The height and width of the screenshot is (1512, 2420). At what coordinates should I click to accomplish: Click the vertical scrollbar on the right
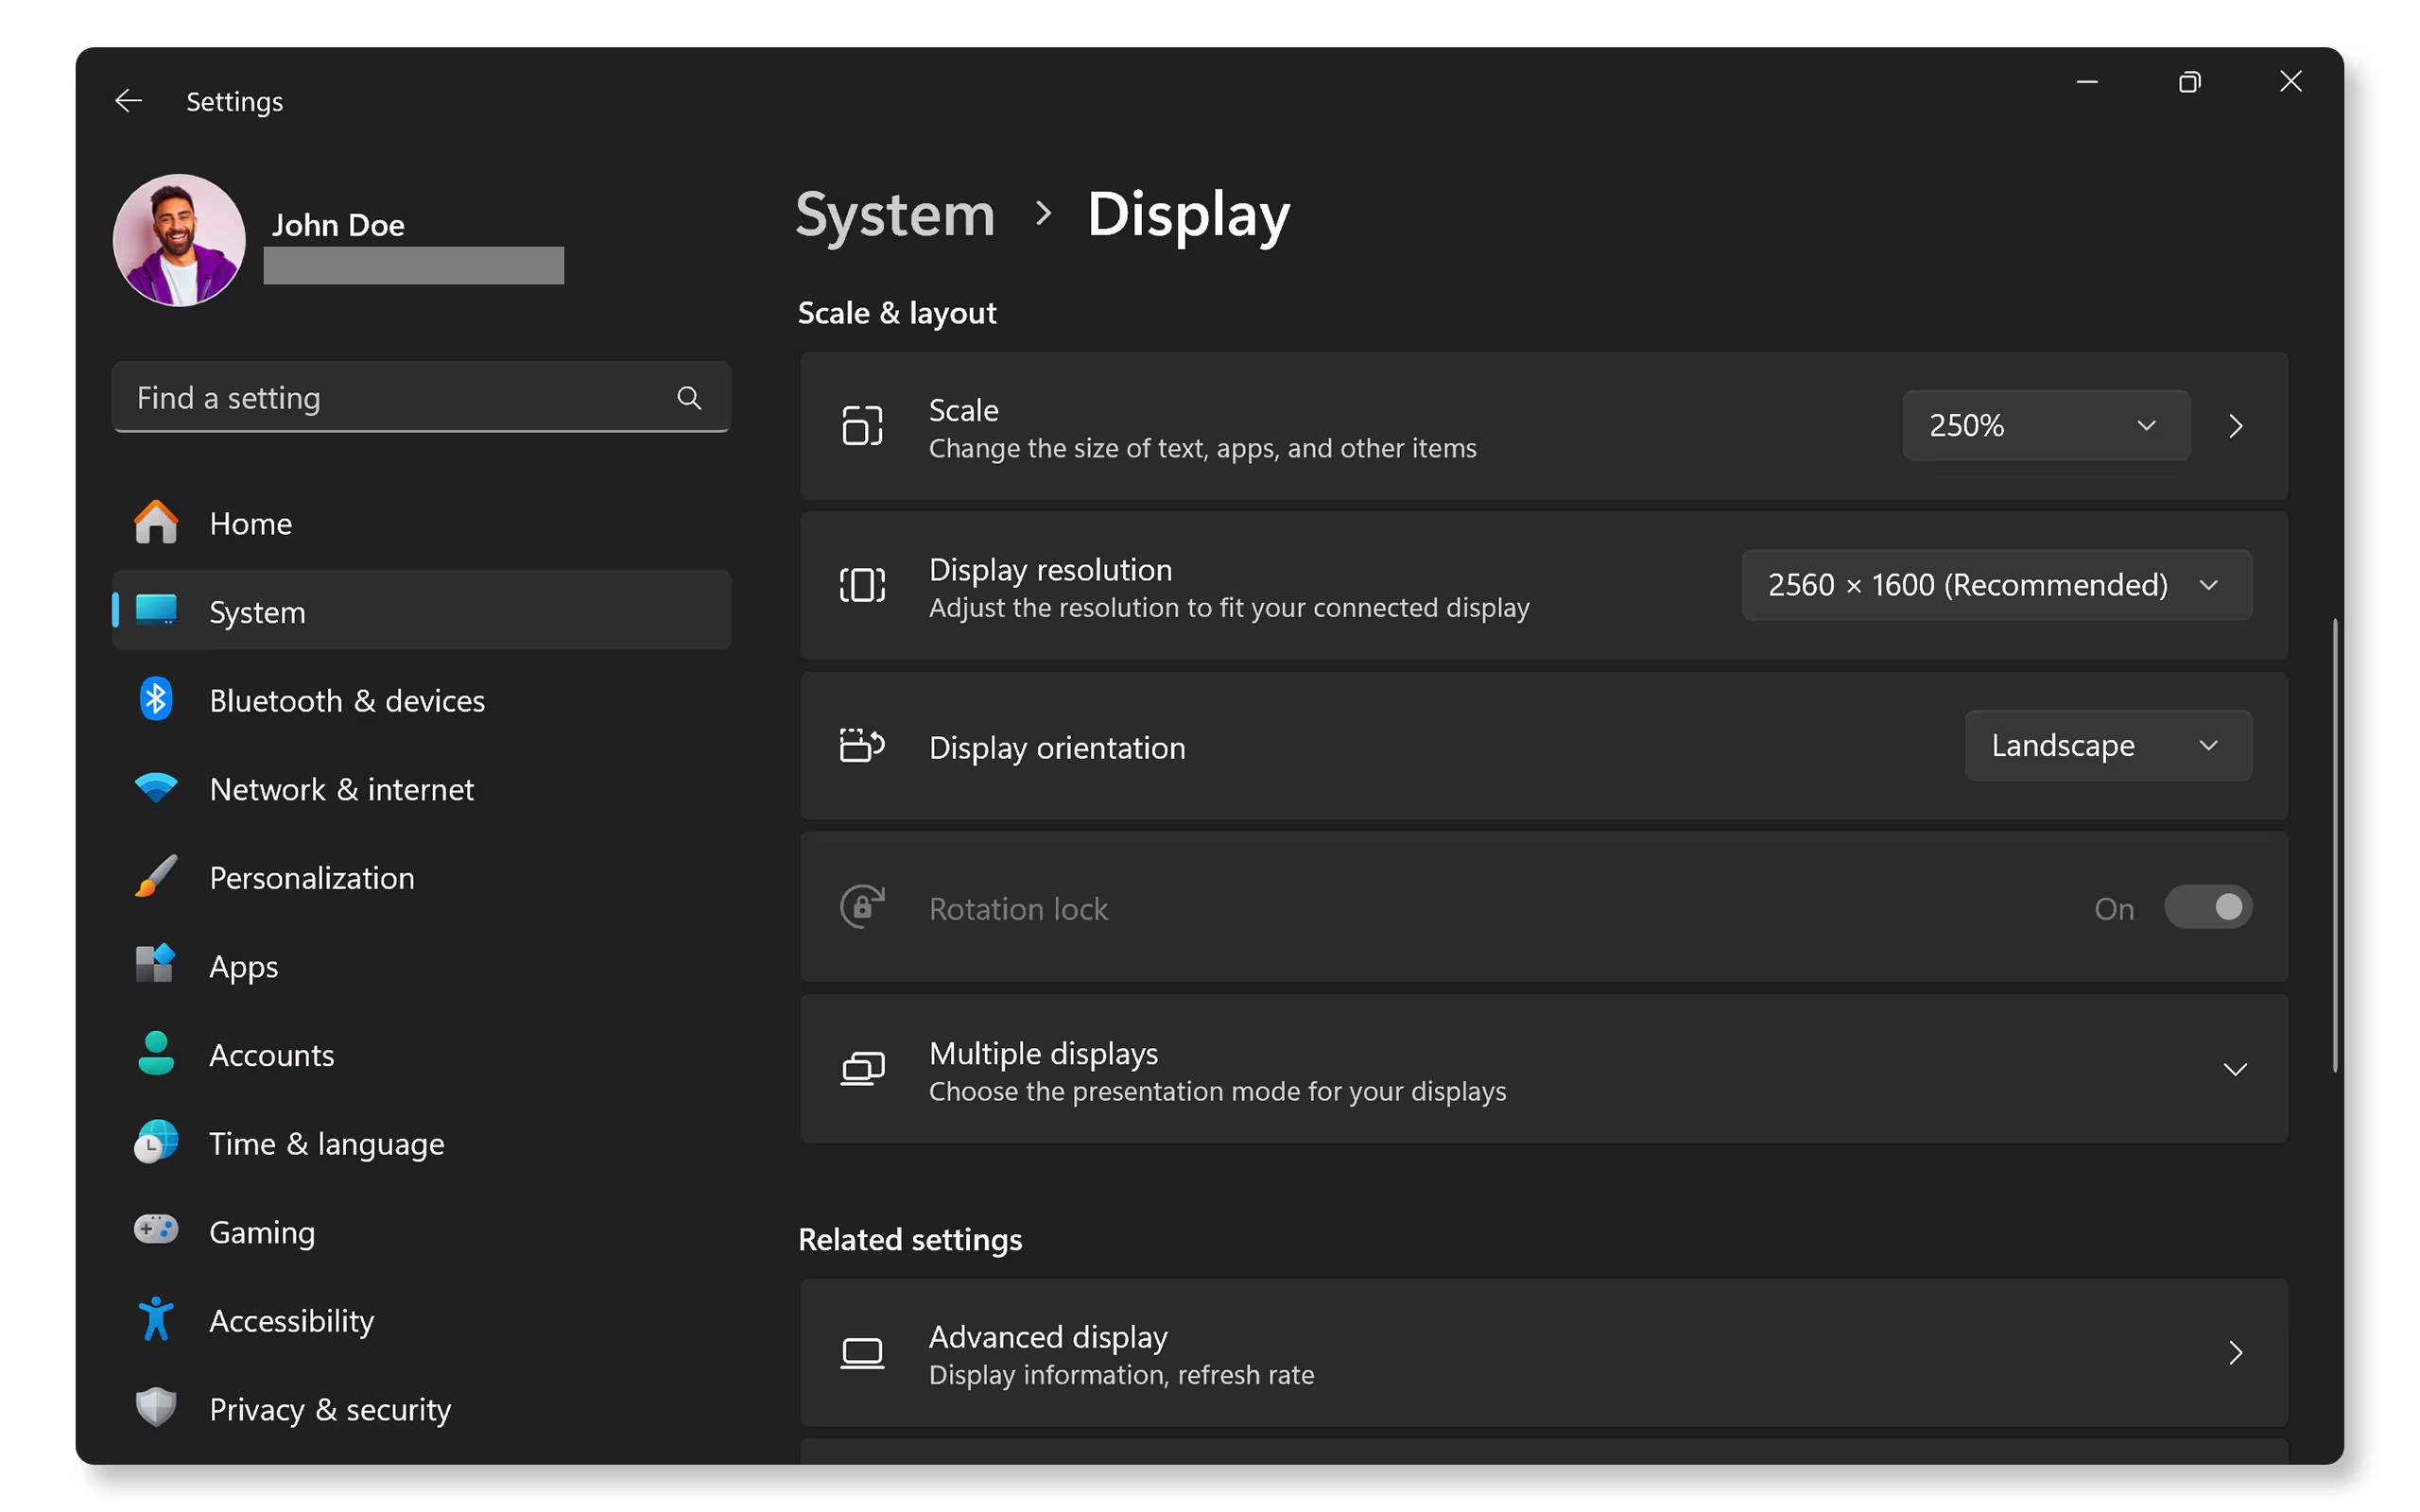tap(2335, 845)
